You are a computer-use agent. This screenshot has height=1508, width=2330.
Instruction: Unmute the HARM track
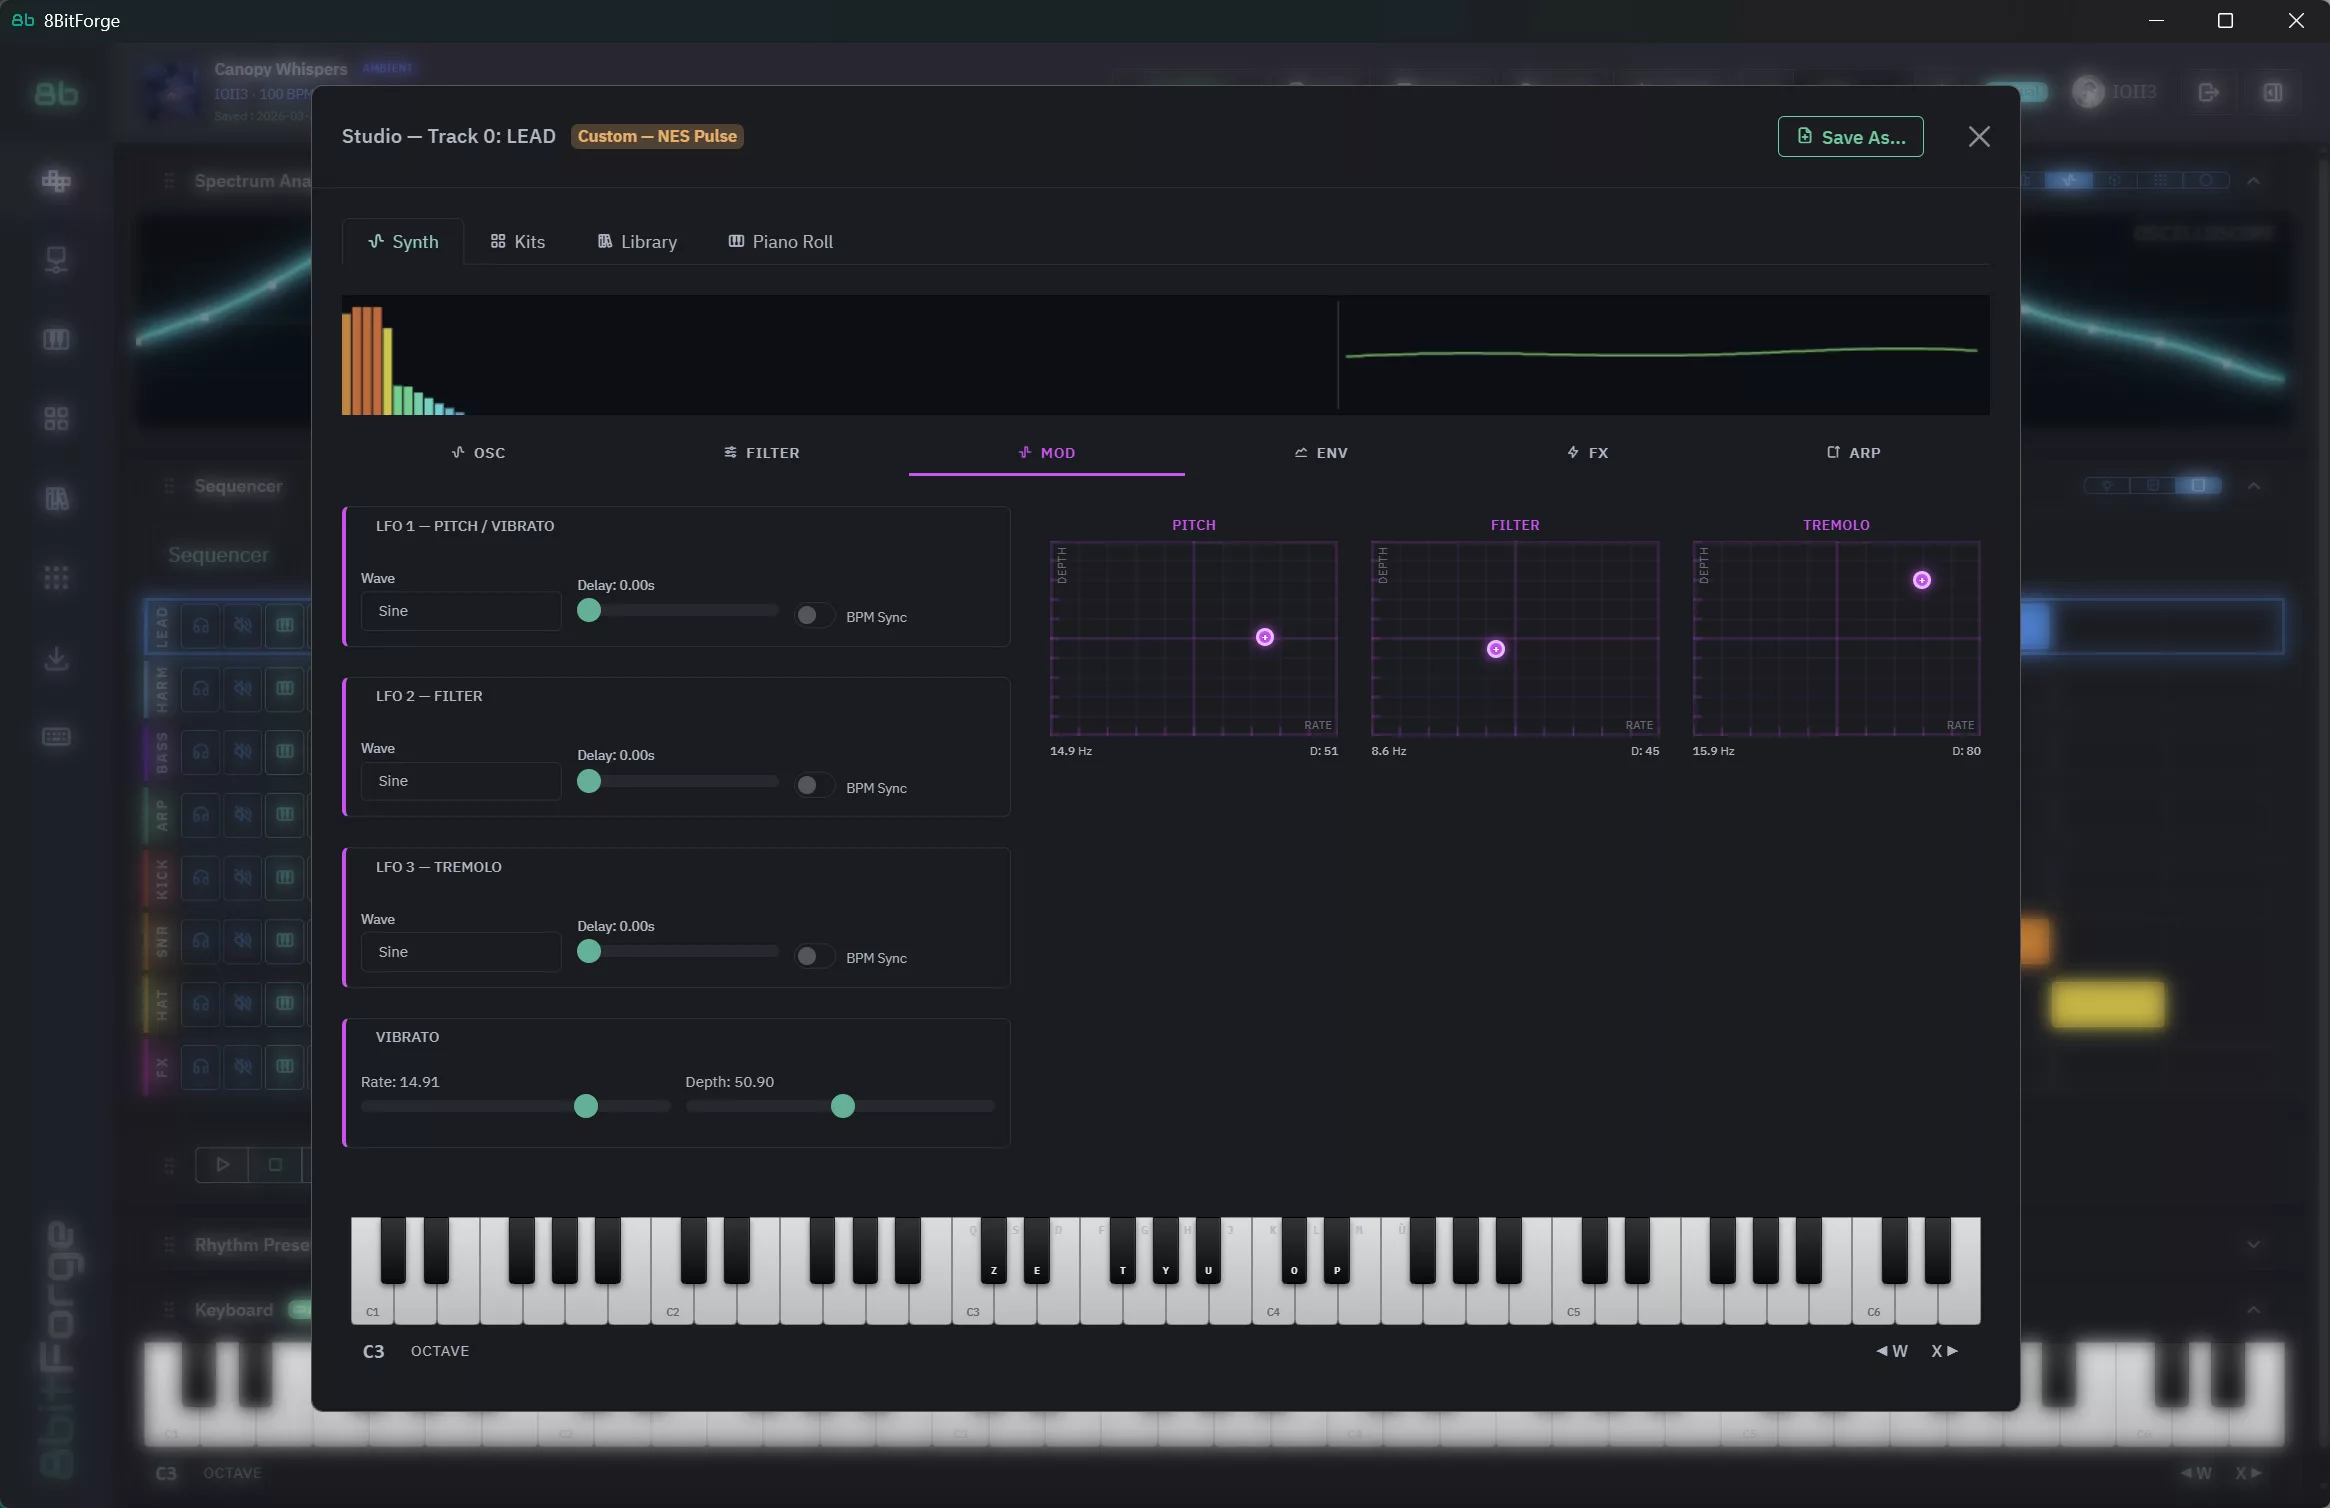[x=243, y=688]
